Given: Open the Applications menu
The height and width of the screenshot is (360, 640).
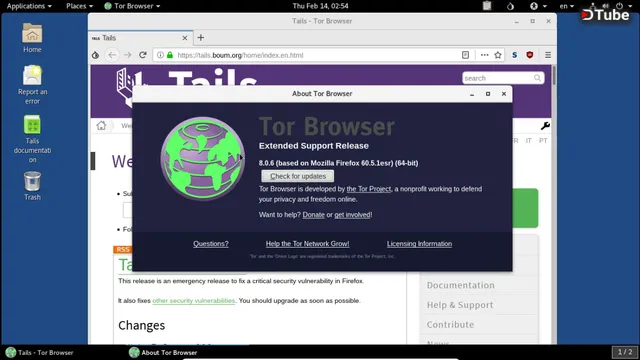Looking at the screenshot, I should 29,6.
